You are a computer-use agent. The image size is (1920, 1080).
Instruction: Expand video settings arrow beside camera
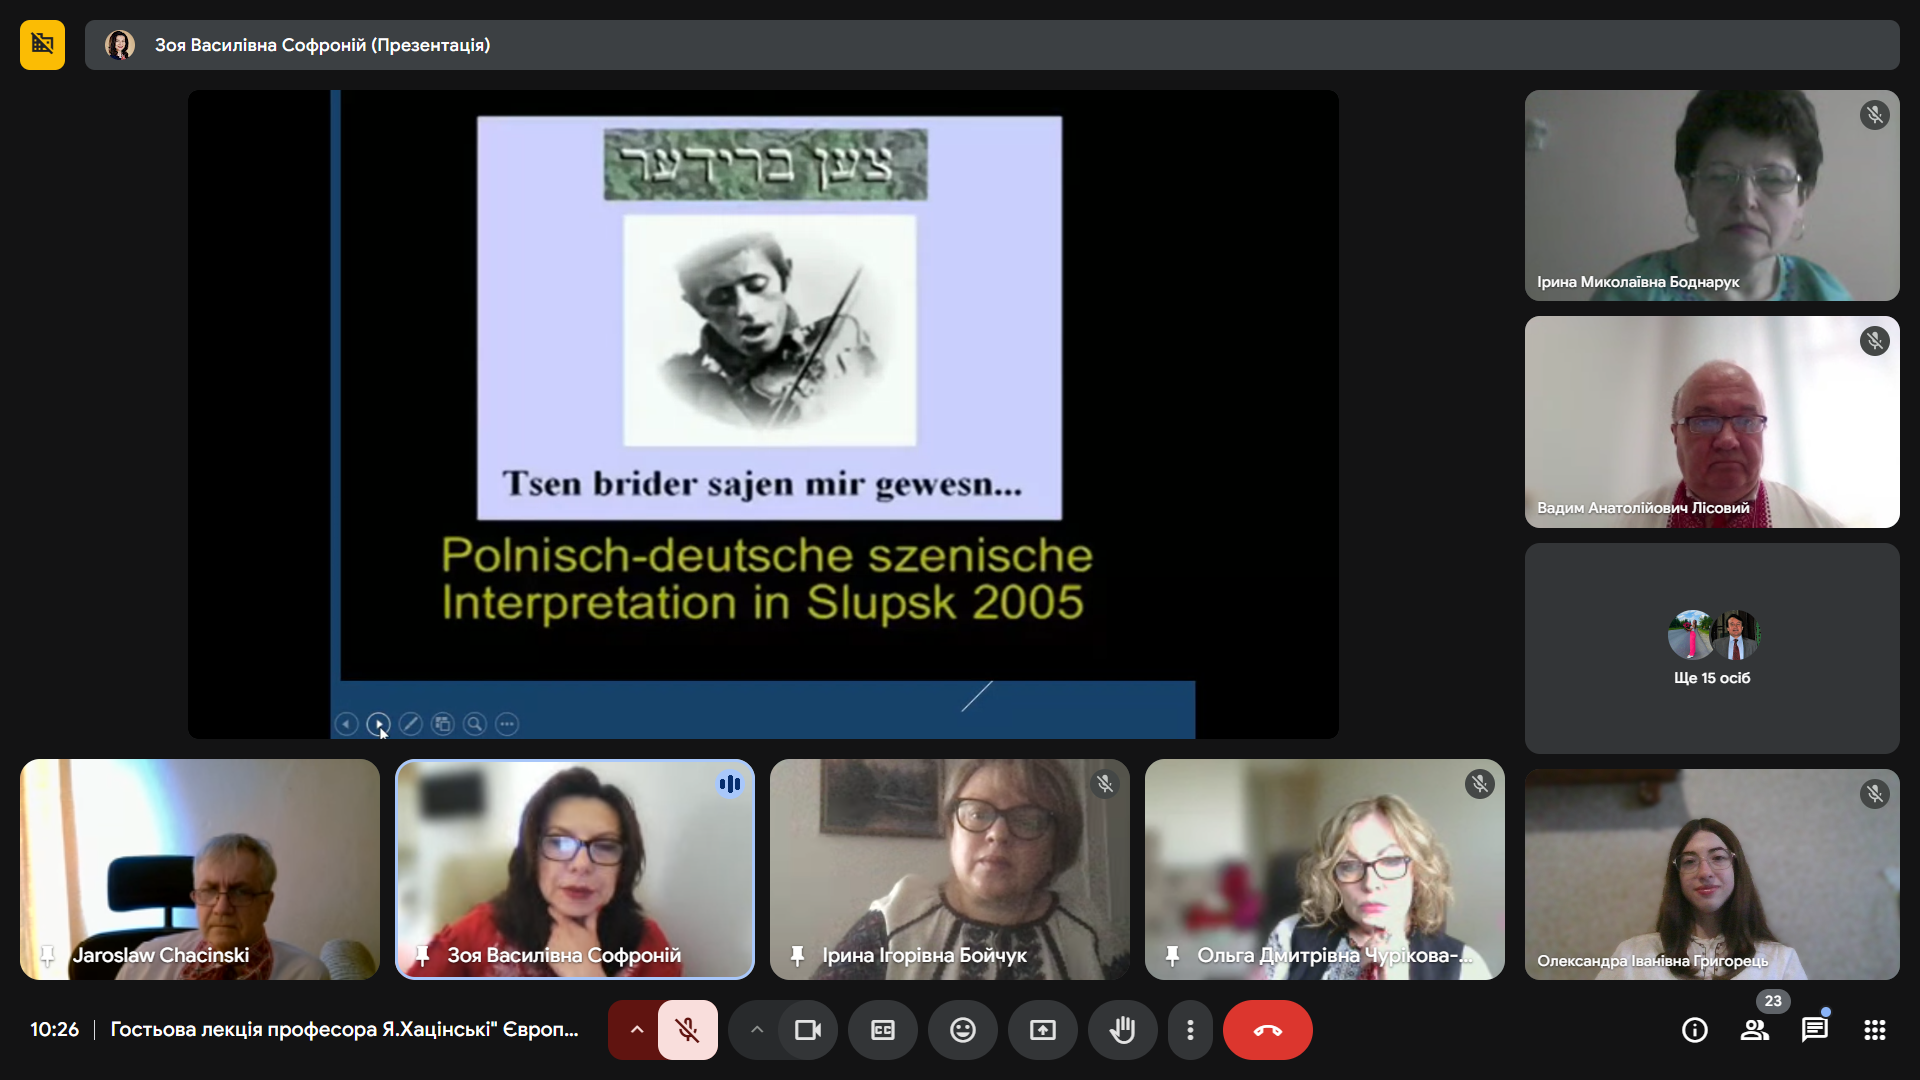pyautogui.click(x=756, y=1030)
